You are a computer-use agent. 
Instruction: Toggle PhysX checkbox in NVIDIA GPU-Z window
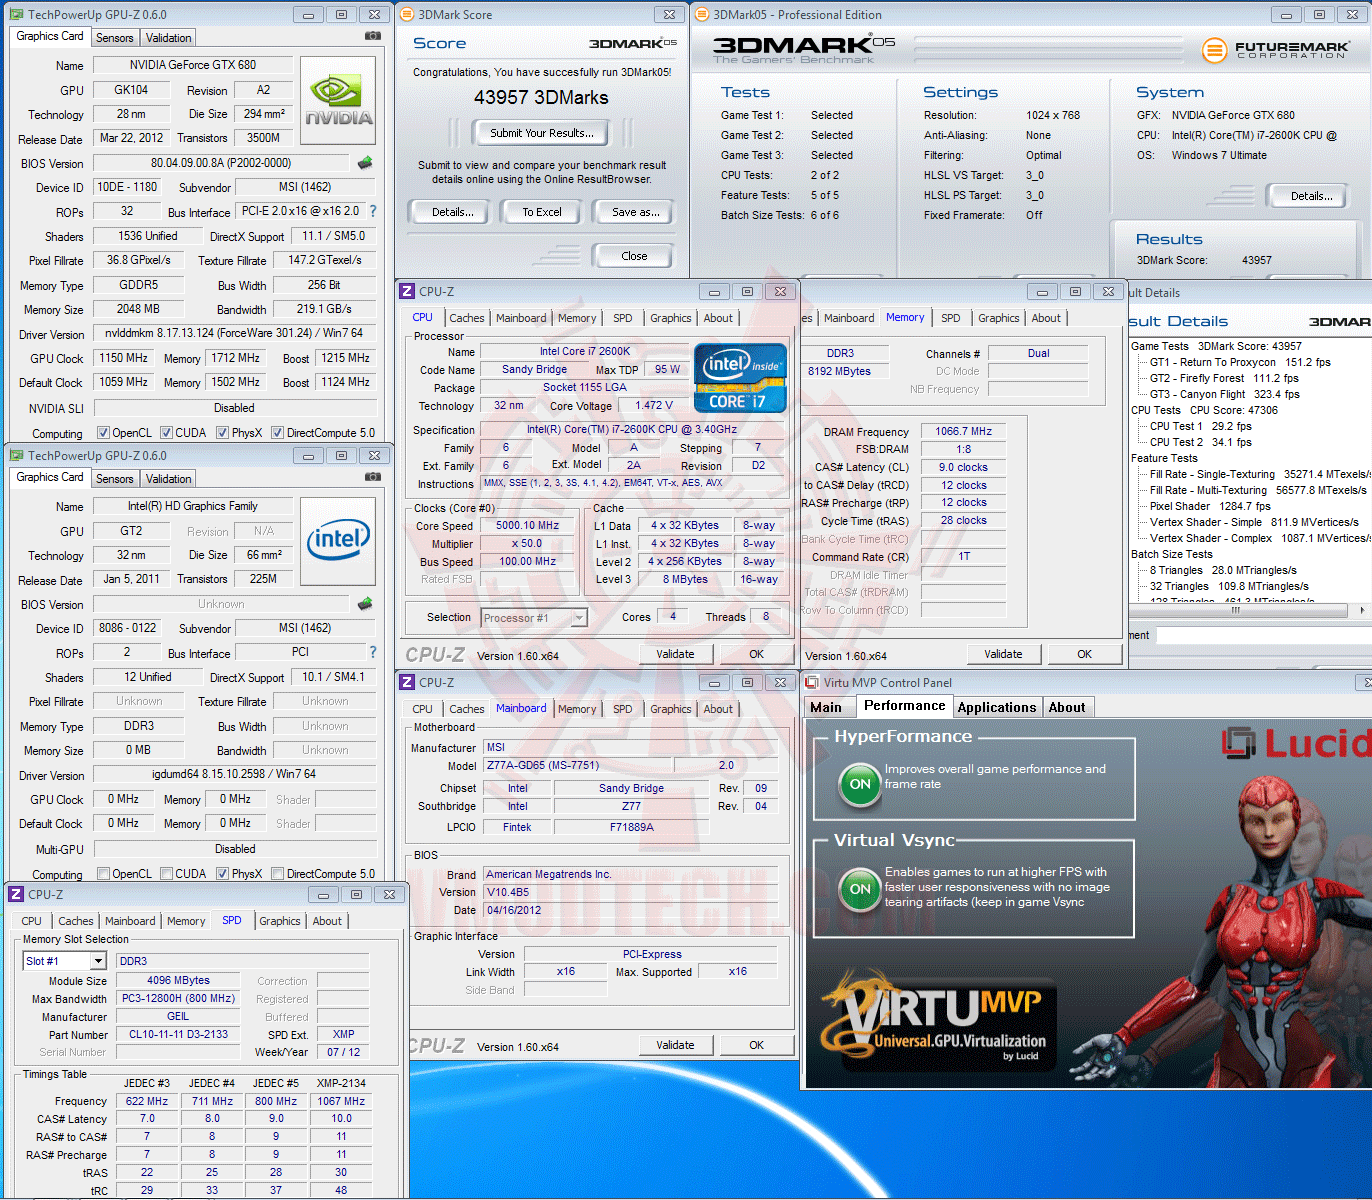point(223,433)
